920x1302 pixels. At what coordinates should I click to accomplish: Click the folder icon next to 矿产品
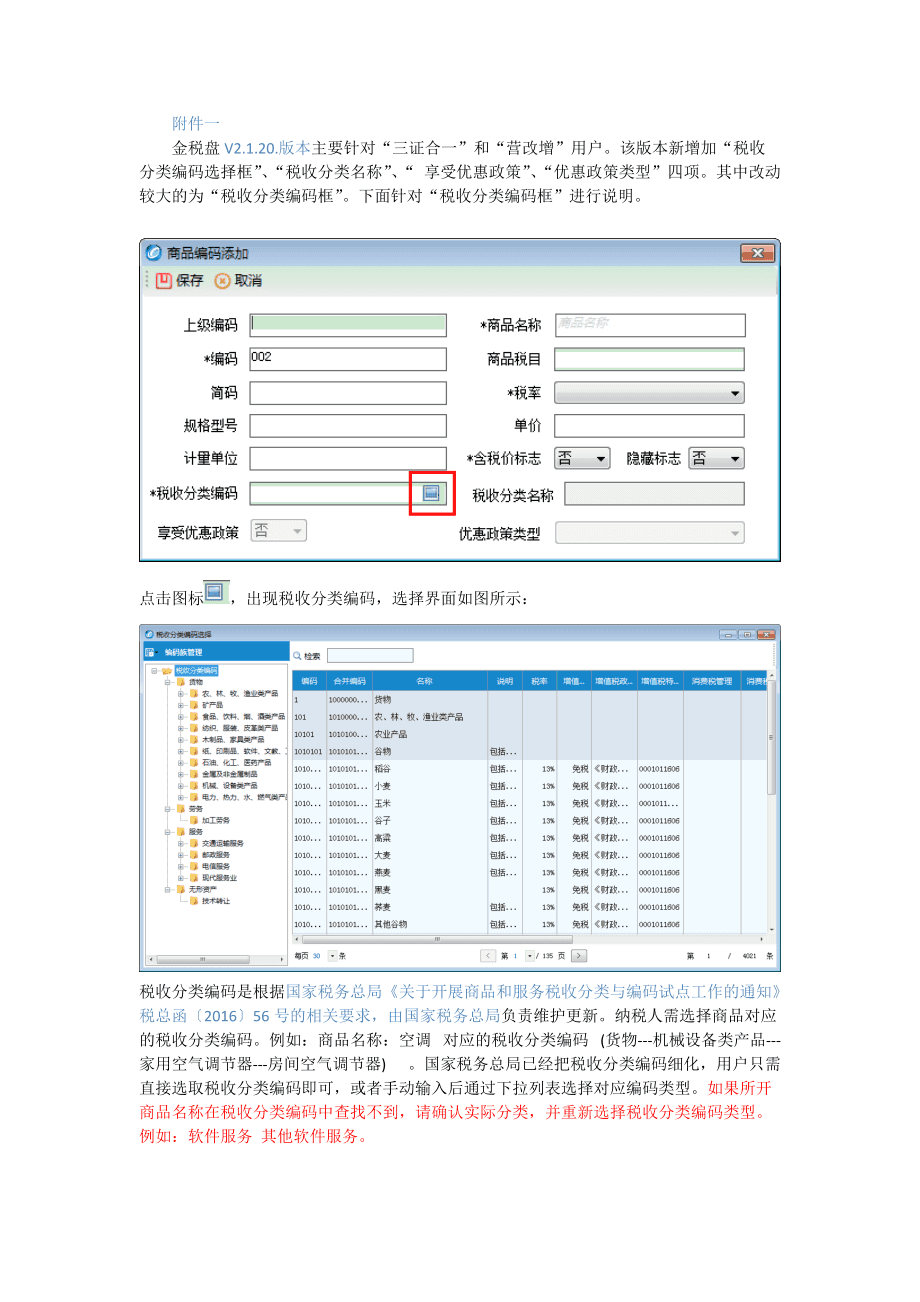point(194,705)
